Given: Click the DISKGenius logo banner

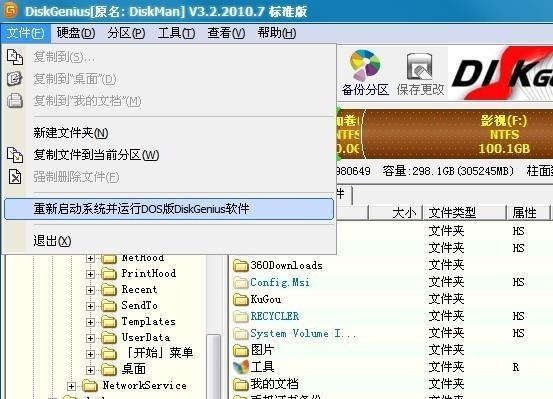Looking at the screenshot, I should [501, 73].
